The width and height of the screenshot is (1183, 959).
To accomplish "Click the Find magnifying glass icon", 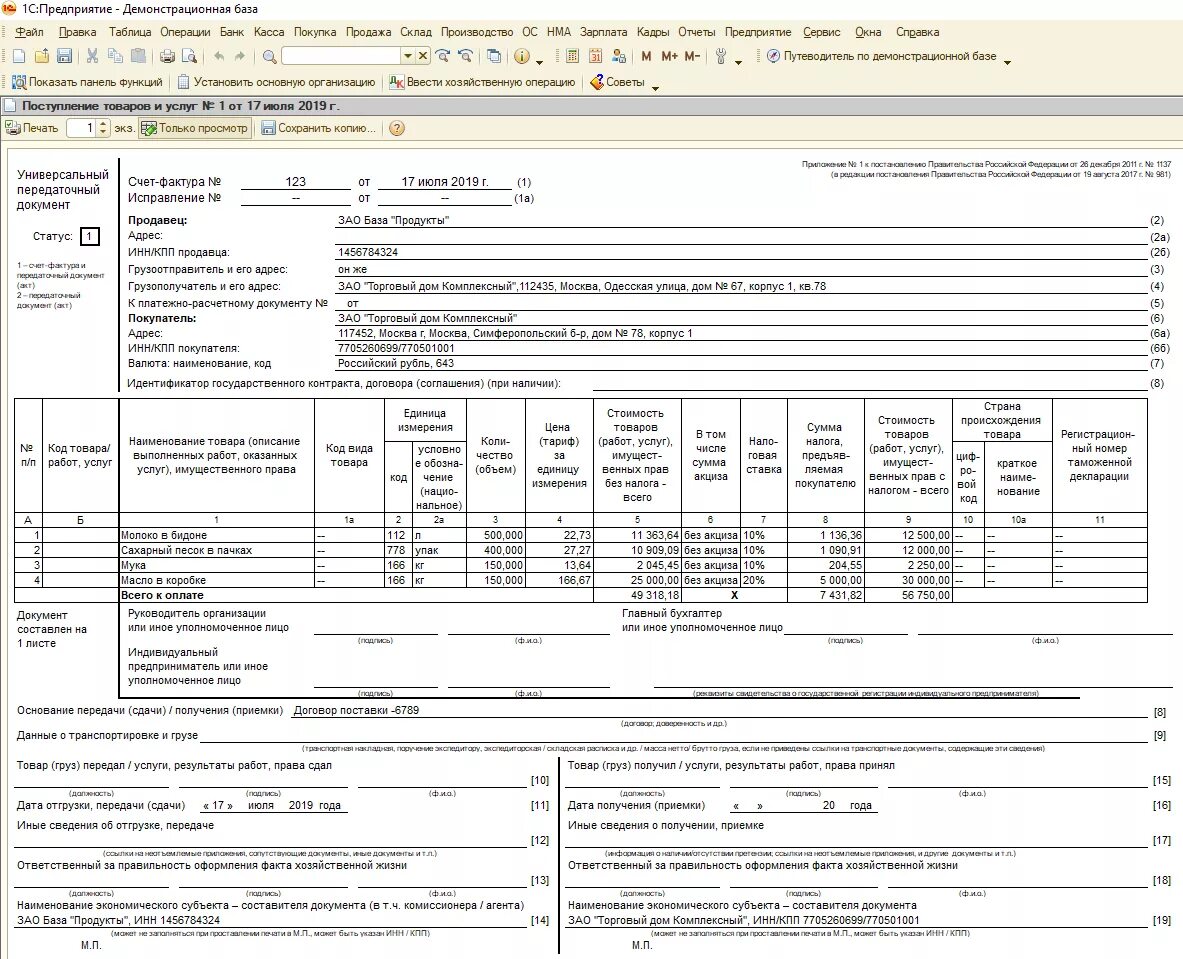I will click(x=269, y=56).
